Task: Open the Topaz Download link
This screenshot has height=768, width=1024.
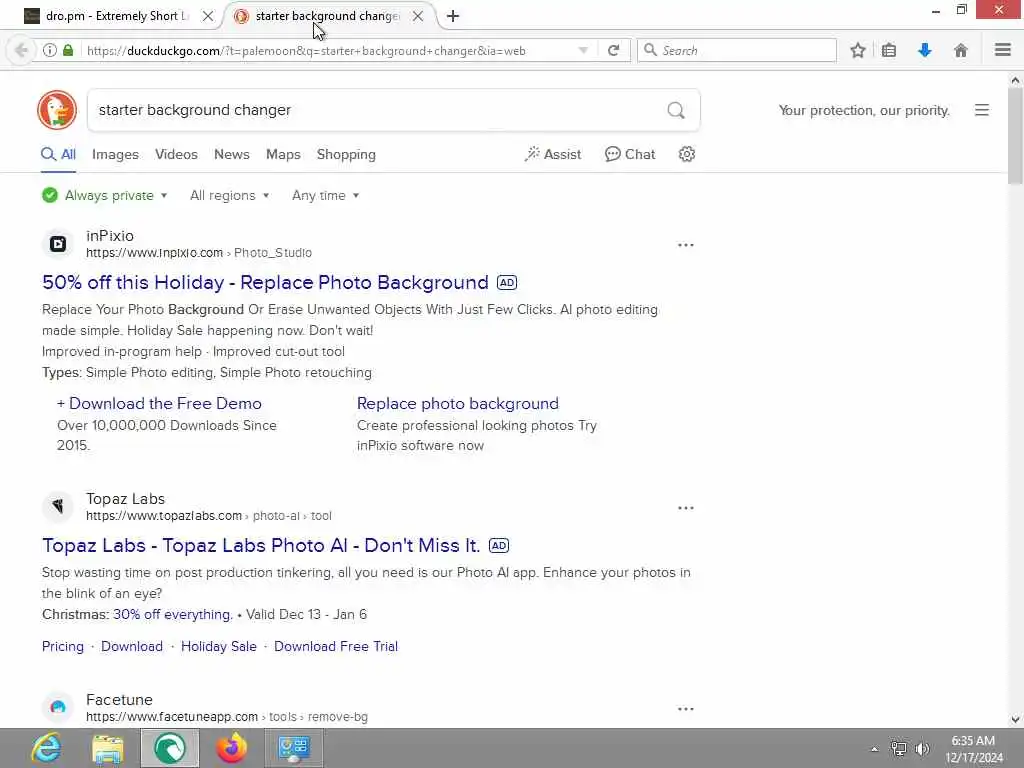Action: coord(132,647)
